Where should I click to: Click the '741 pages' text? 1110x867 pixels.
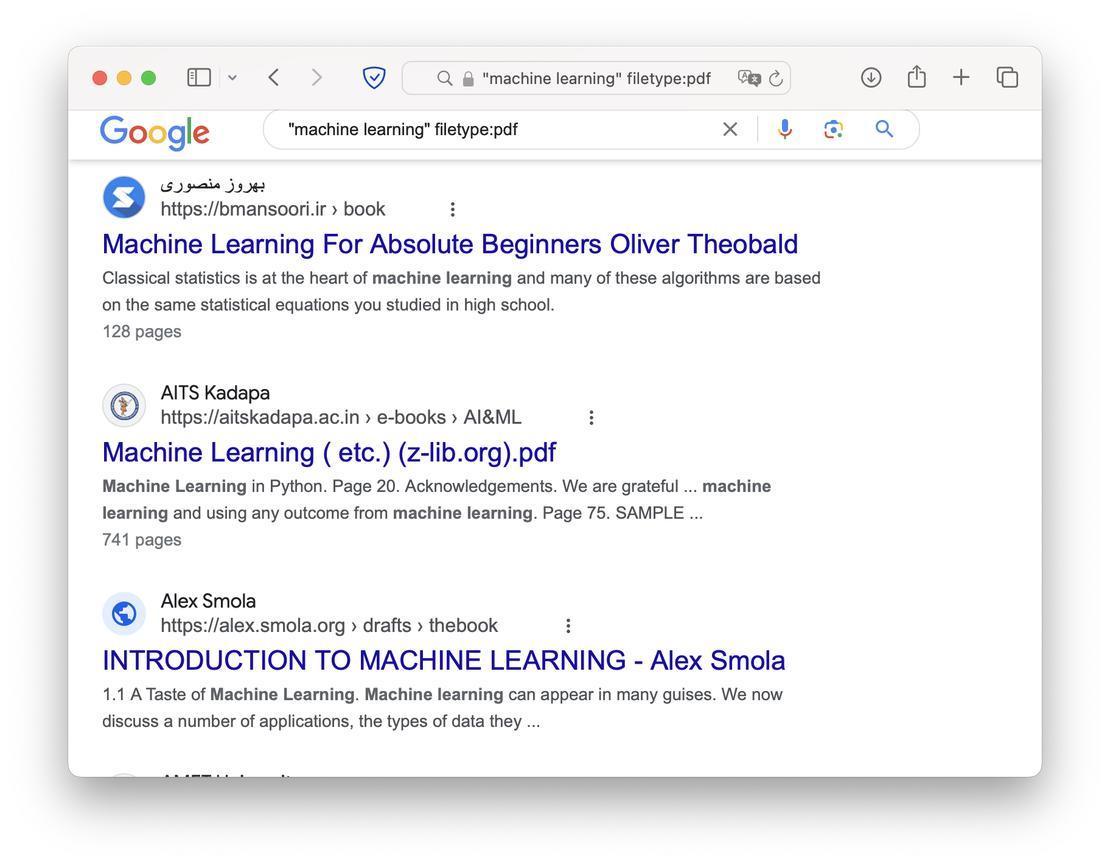click(142, 540)
